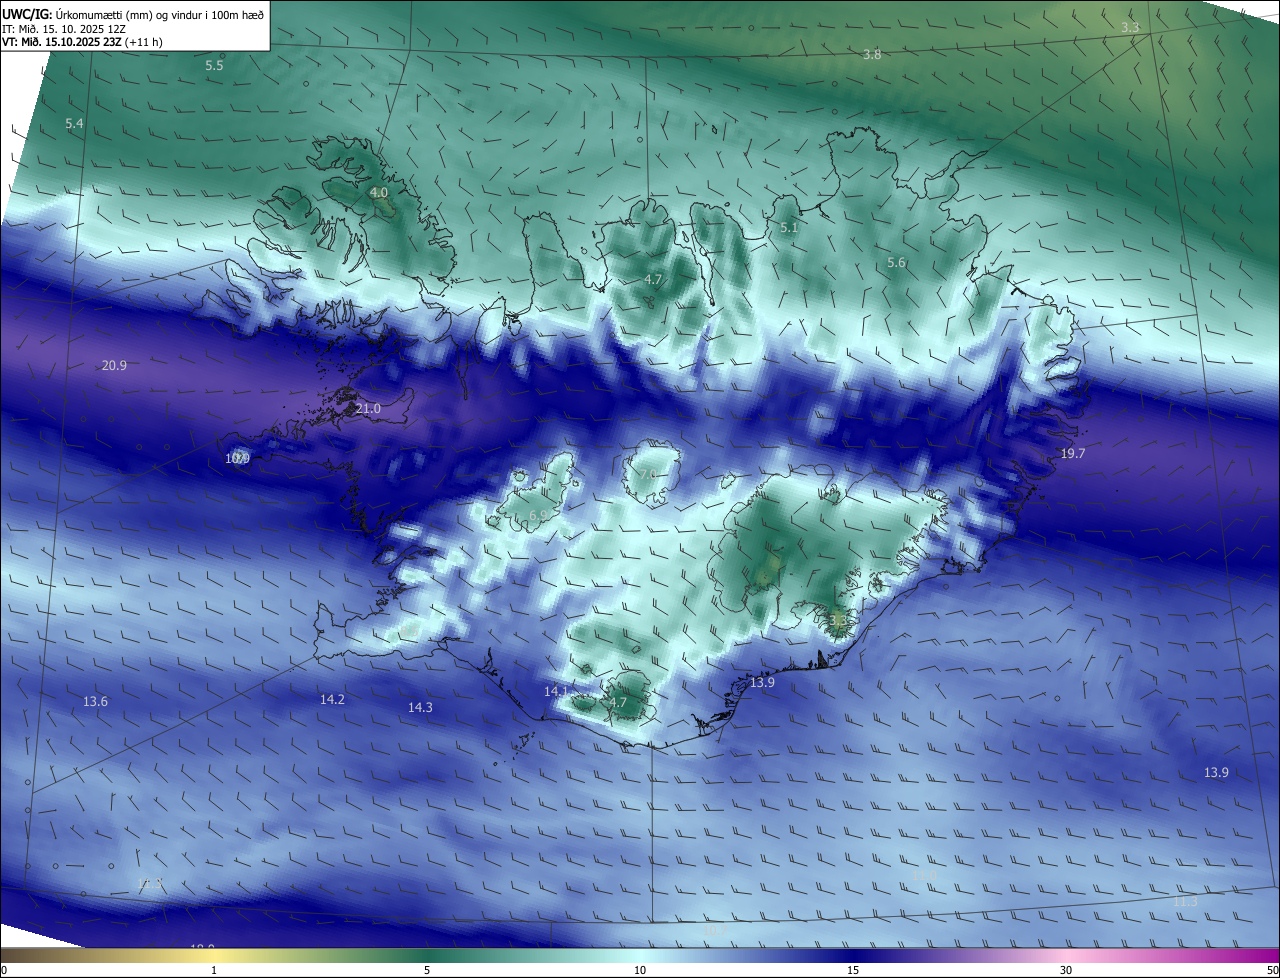Image resolution: width=1280 pixels, height=978 pixels.
Task: Click the 5.6 value in northeast Iceland
Action: 896,262
